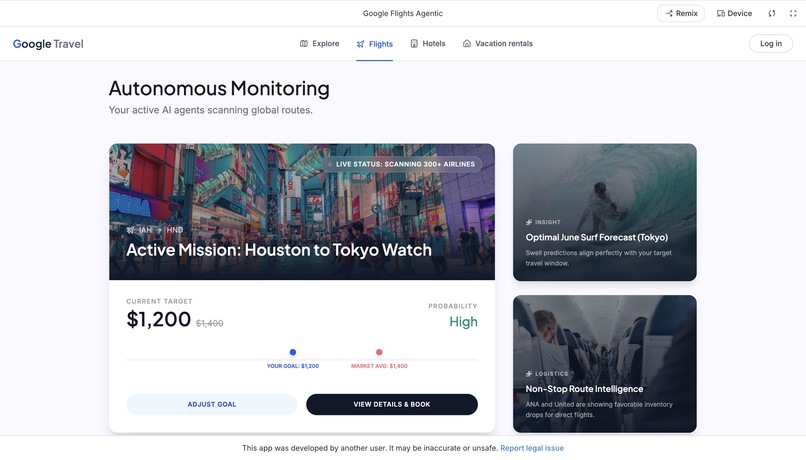The image size is (806, 460).
Task: Open the Device preview selector
Action: 734,13
